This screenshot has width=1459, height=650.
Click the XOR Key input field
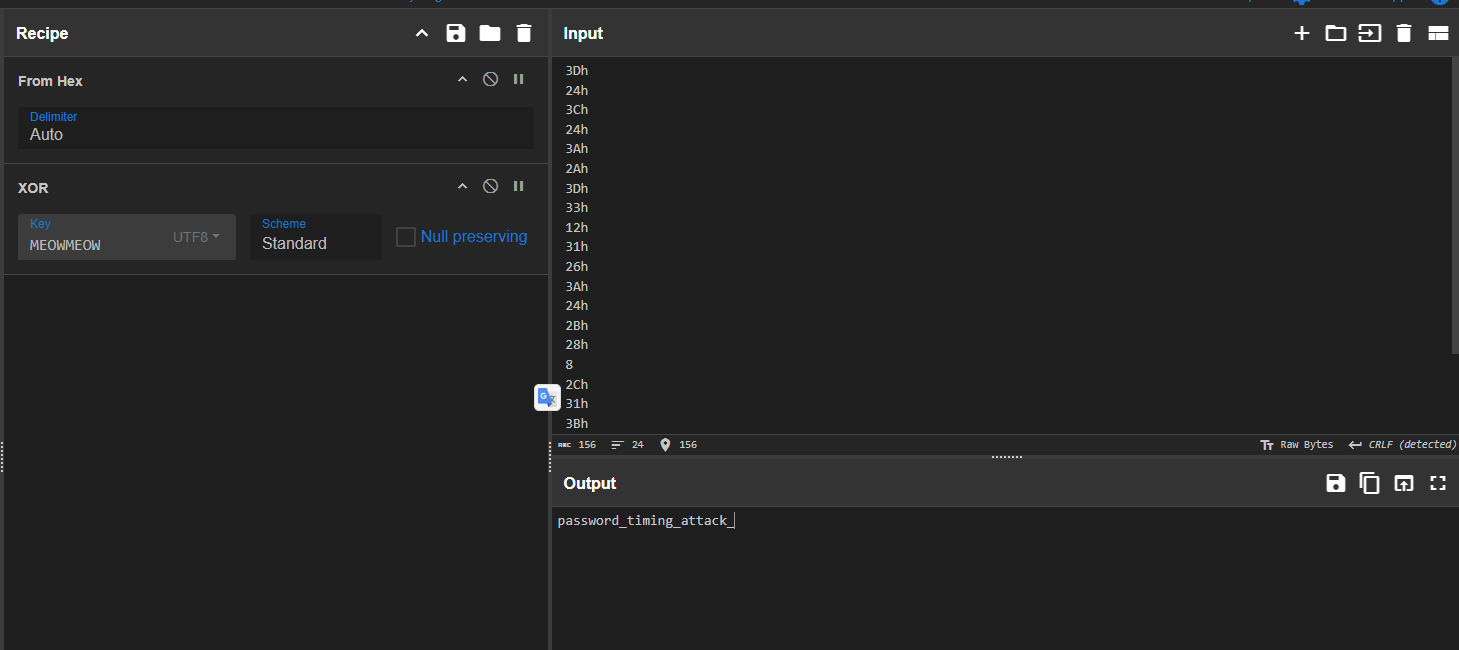tap(95, 244)
